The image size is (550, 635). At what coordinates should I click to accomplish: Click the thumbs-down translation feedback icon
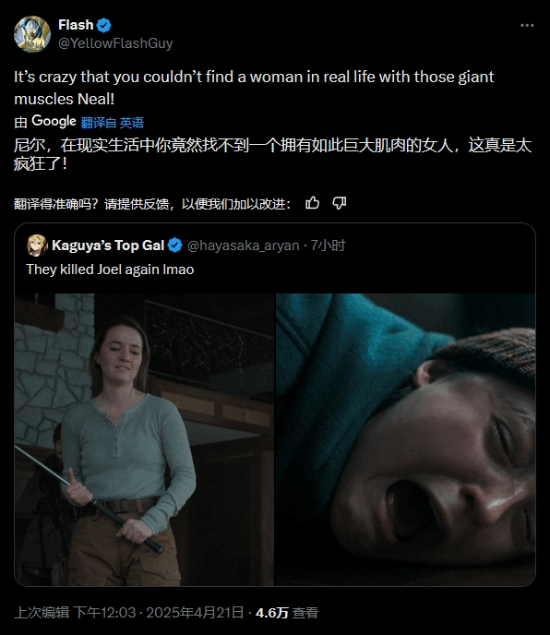pos(339,203)
